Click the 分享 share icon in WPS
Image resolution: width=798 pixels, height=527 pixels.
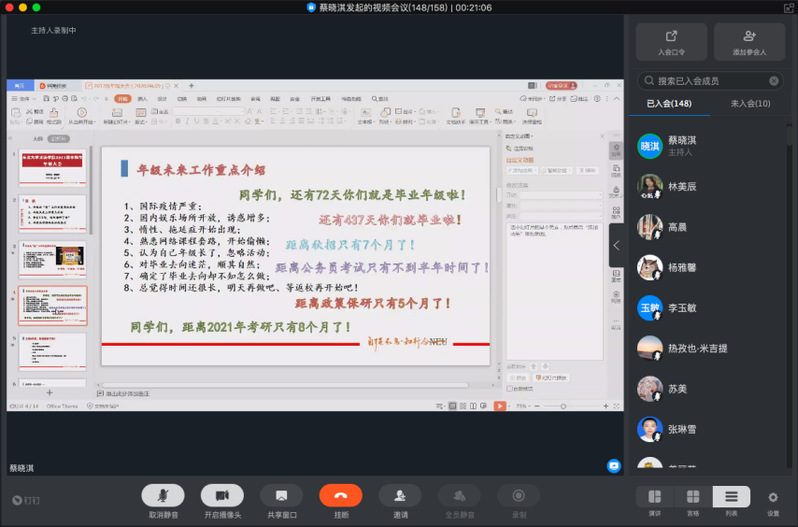point(558,99)
